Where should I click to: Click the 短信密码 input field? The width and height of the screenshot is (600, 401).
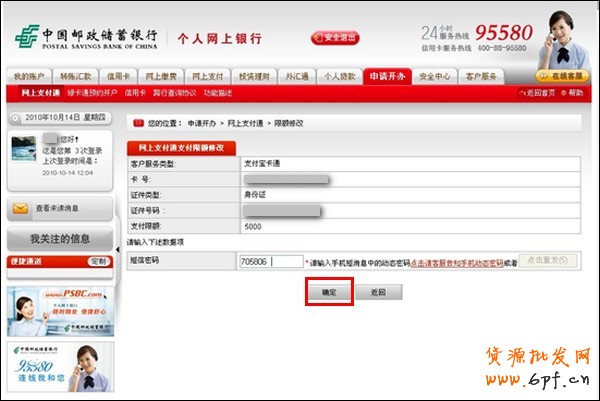[270, 261]
